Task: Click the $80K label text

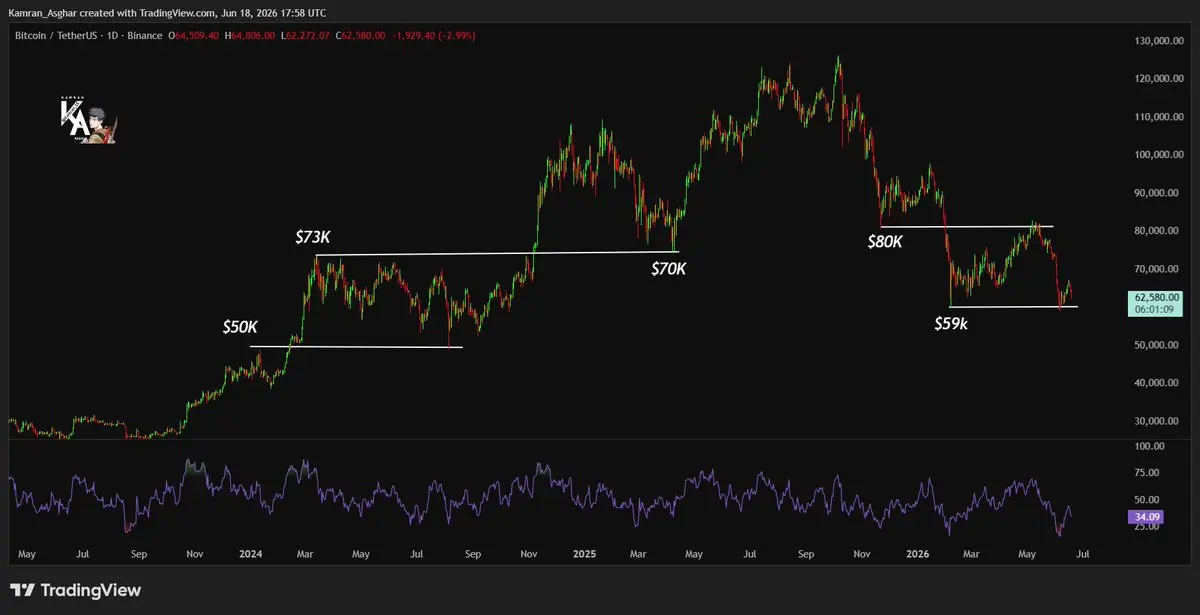Action: [x=885, y=241]
